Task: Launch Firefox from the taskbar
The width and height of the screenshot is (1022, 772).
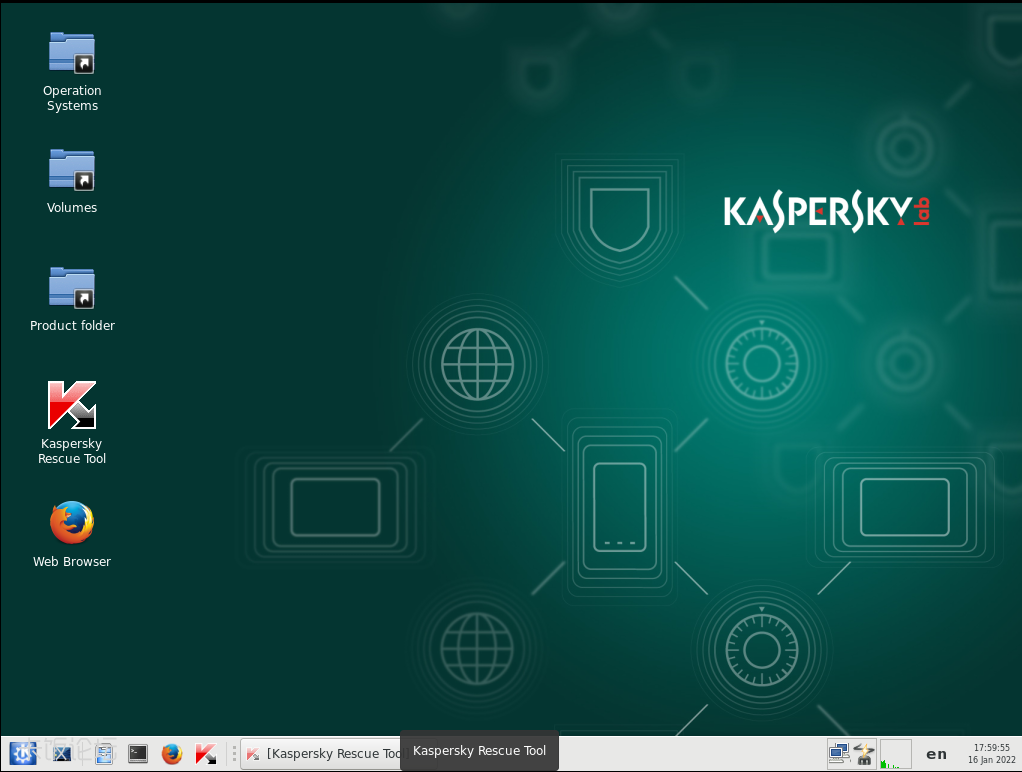Action: (171, 753)
